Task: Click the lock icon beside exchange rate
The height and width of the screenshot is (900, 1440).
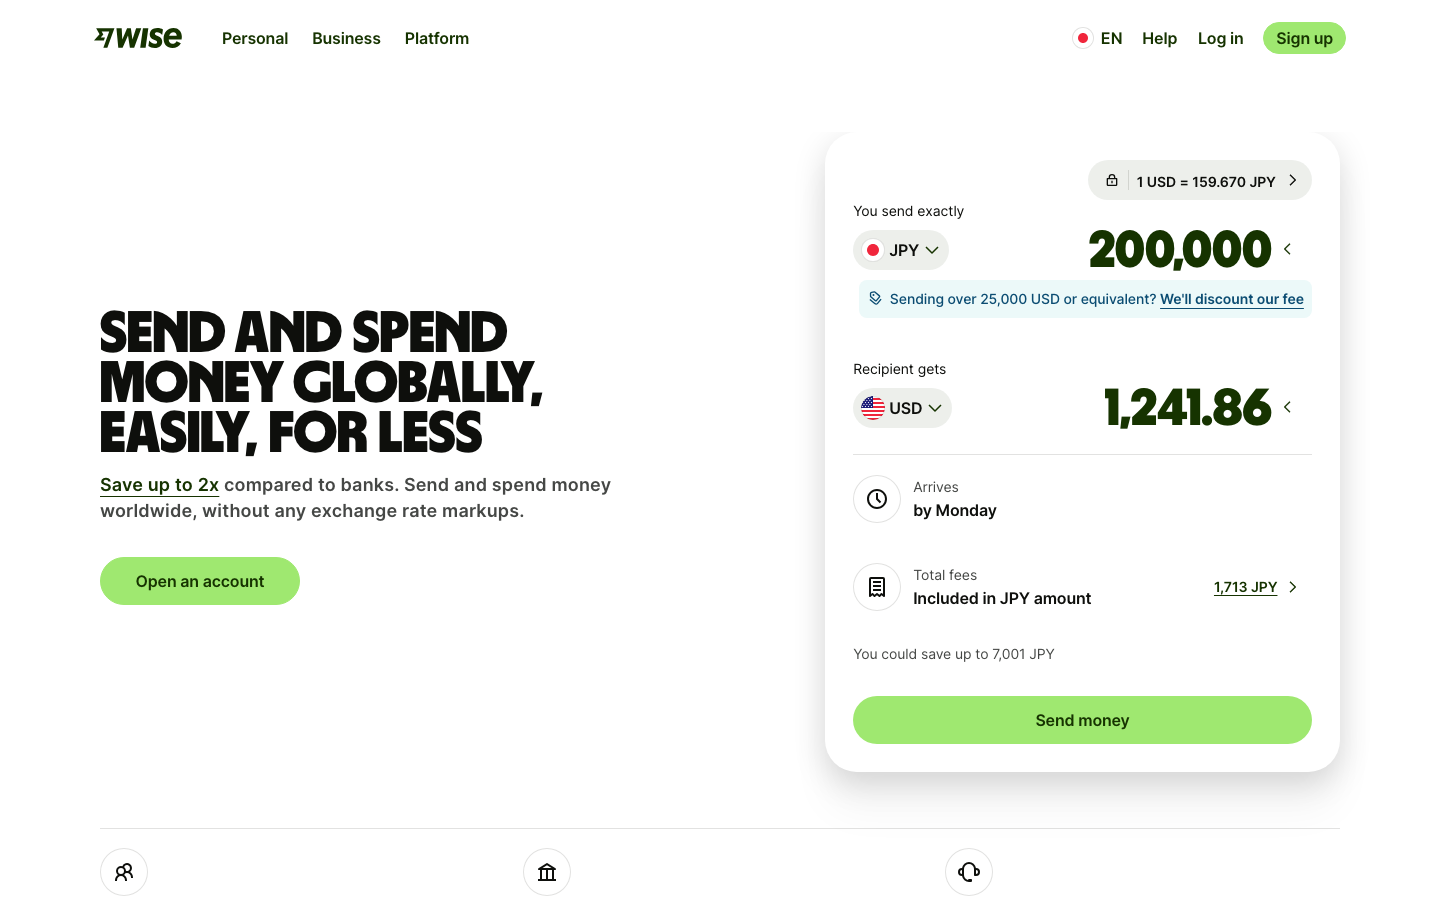Action: [1111, 181]
